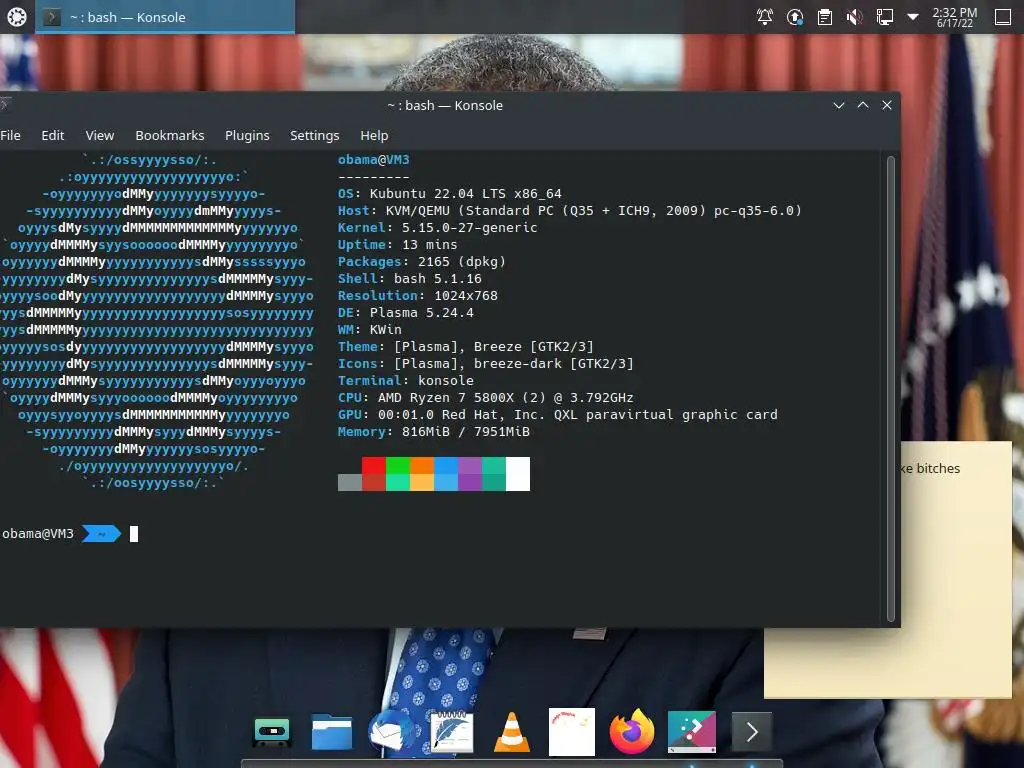This screenshot has width=1024, height=768.
Task: Launch VLC media player from dock
Action: coord(512,731)
